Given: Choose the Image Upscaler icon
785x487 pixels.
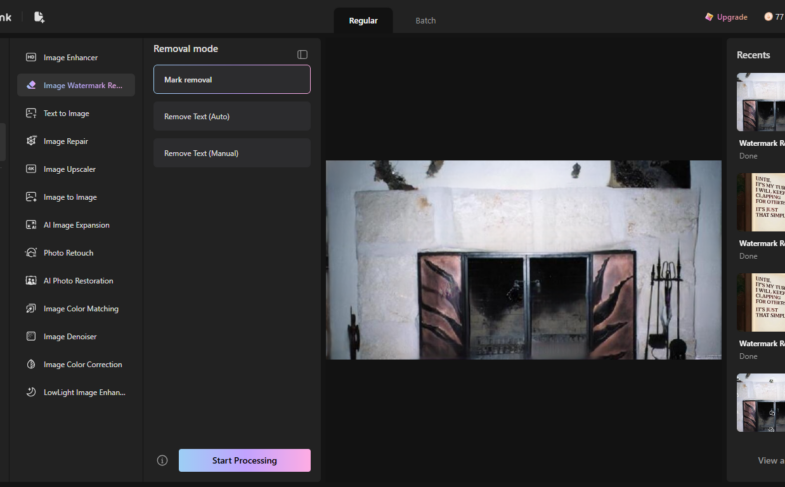Looking at the screenshot, I should 31,169.
